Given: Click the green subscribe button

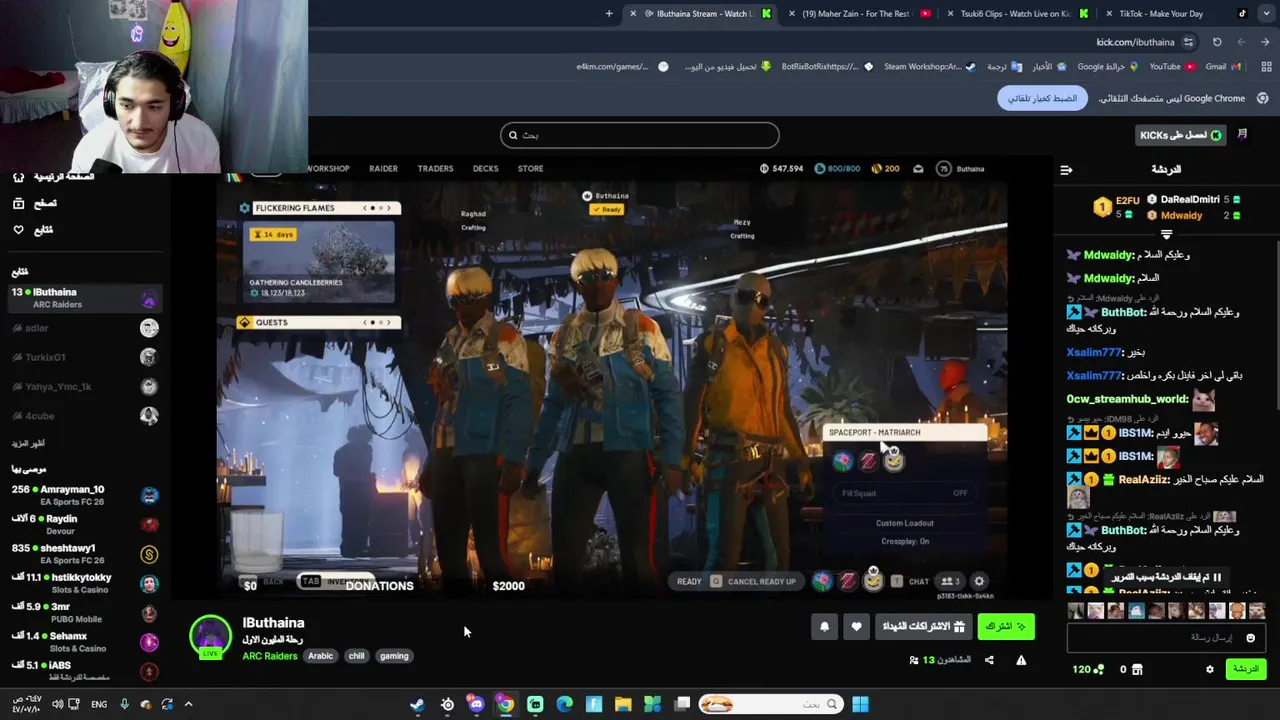Looking at the screenshot, I should click(x=1006, y=627).
